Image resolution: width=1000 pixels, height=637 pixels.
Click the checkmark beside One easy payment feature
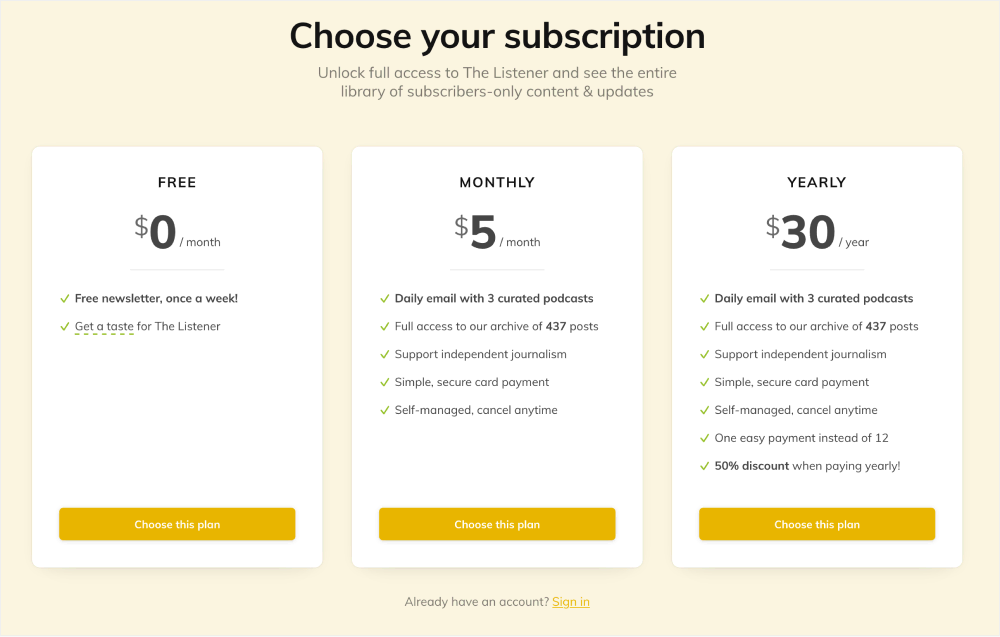click(705, 438)
